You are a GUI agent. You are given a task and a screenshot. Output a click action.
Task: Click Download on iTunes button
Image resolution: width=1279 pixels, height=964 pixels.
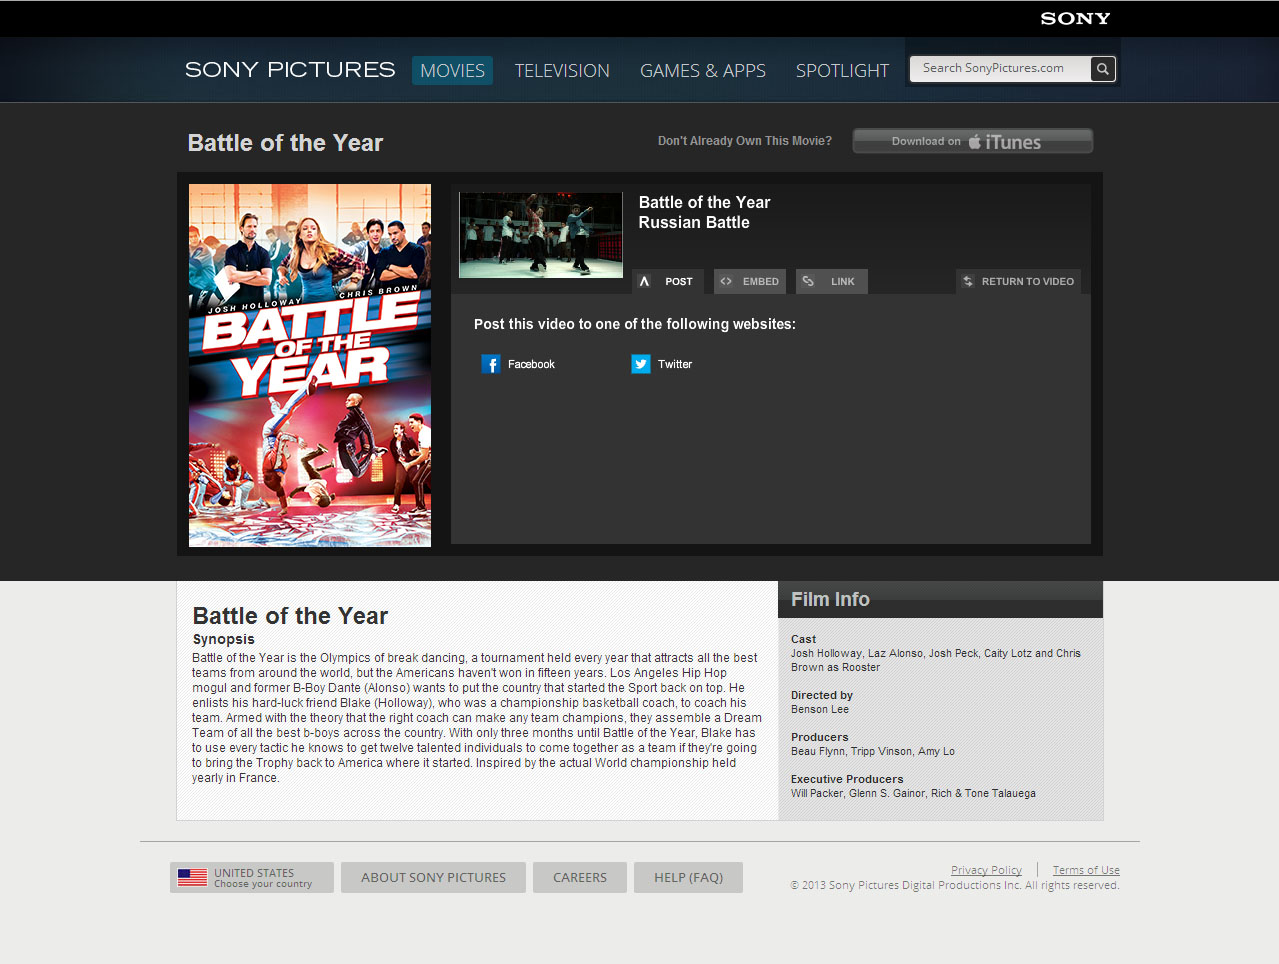pos(972,141)
